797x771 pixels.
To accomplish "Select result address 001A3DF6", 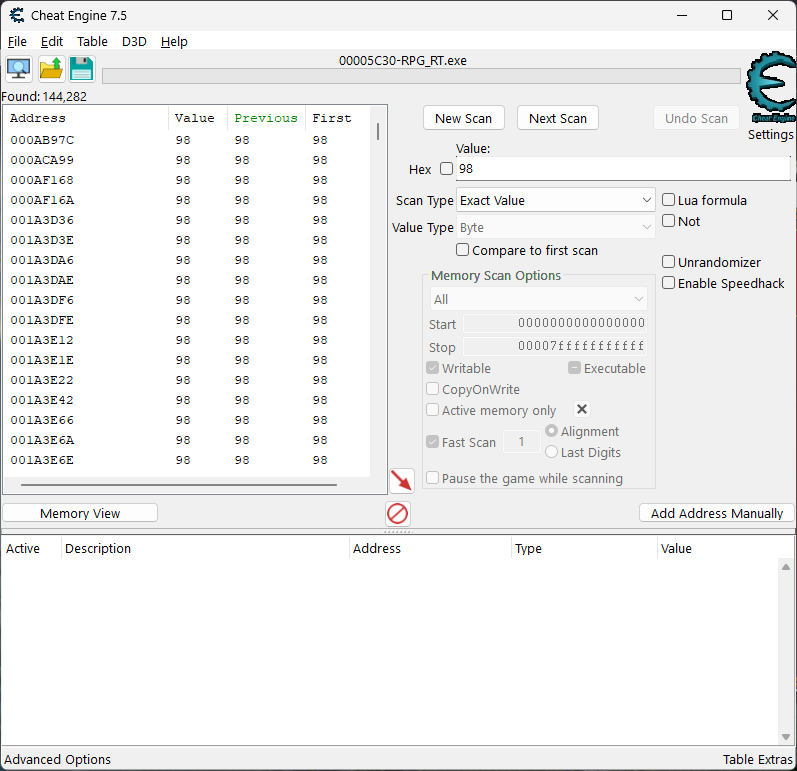I will (42, 300).
